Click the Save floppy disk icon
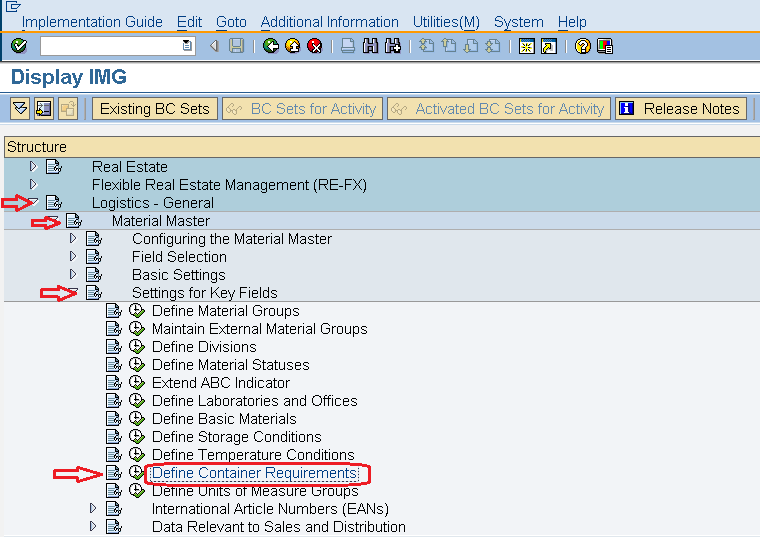Image resolution: width=760 pixels, height=537 pixels. click(x=237, y=46)
